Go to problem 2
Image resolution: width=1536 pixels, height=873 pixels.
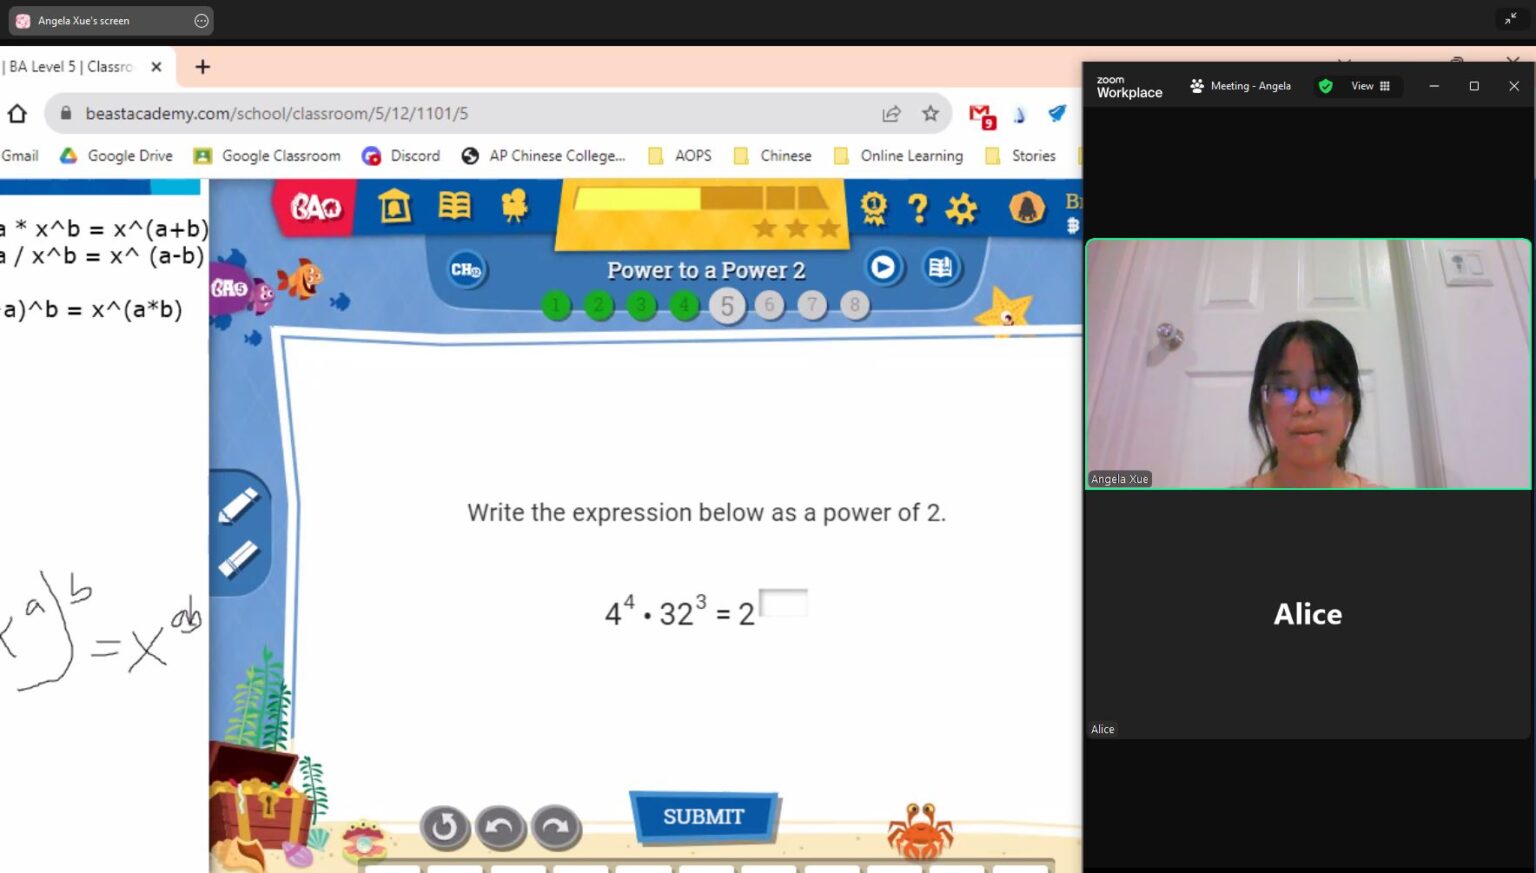[x=598, y=305]
